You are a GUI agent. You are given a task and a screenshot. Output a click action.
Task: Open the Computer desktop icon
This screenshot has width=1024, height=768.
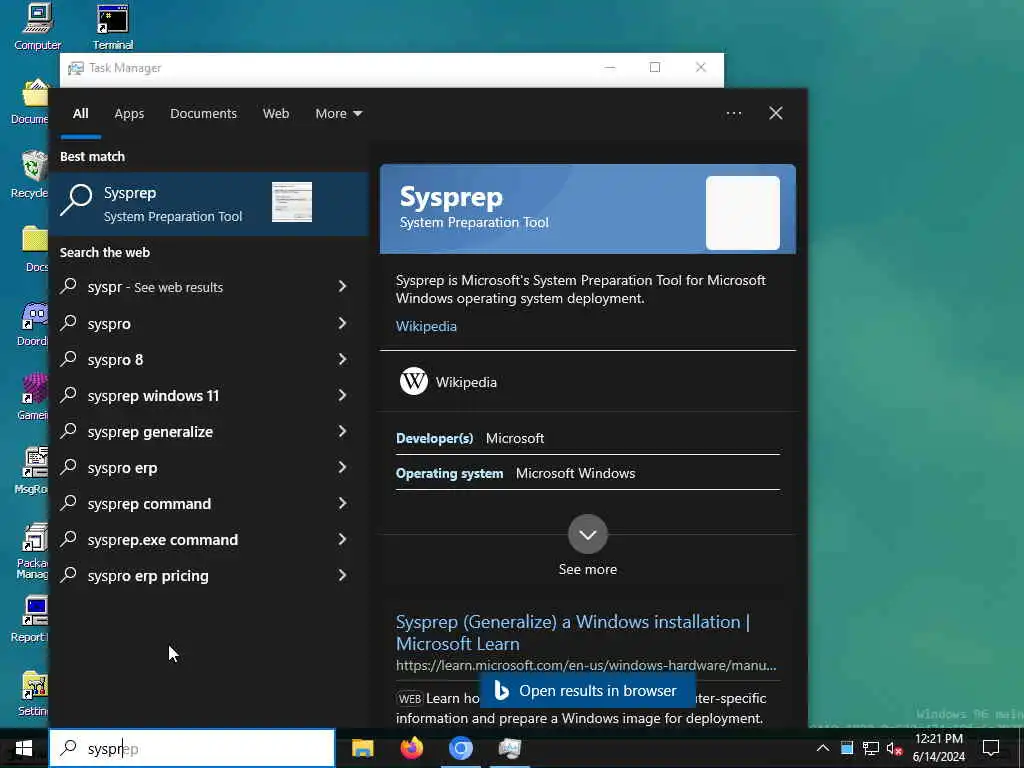(37, 27)
